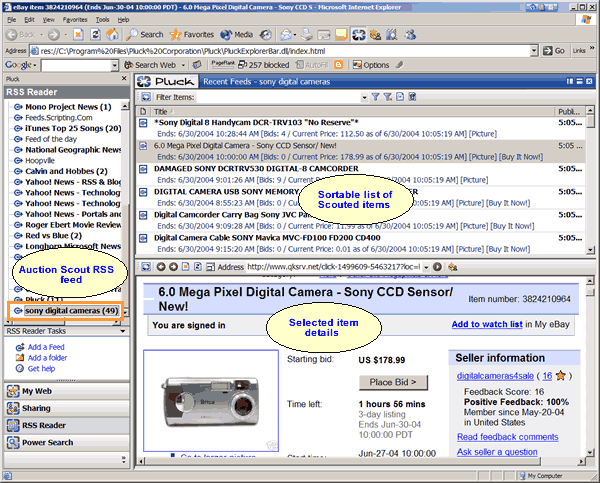Viewport: 600px width, 483px height.
Task: Open the Filter Items dropdown arrow
Action: point(364,97)
